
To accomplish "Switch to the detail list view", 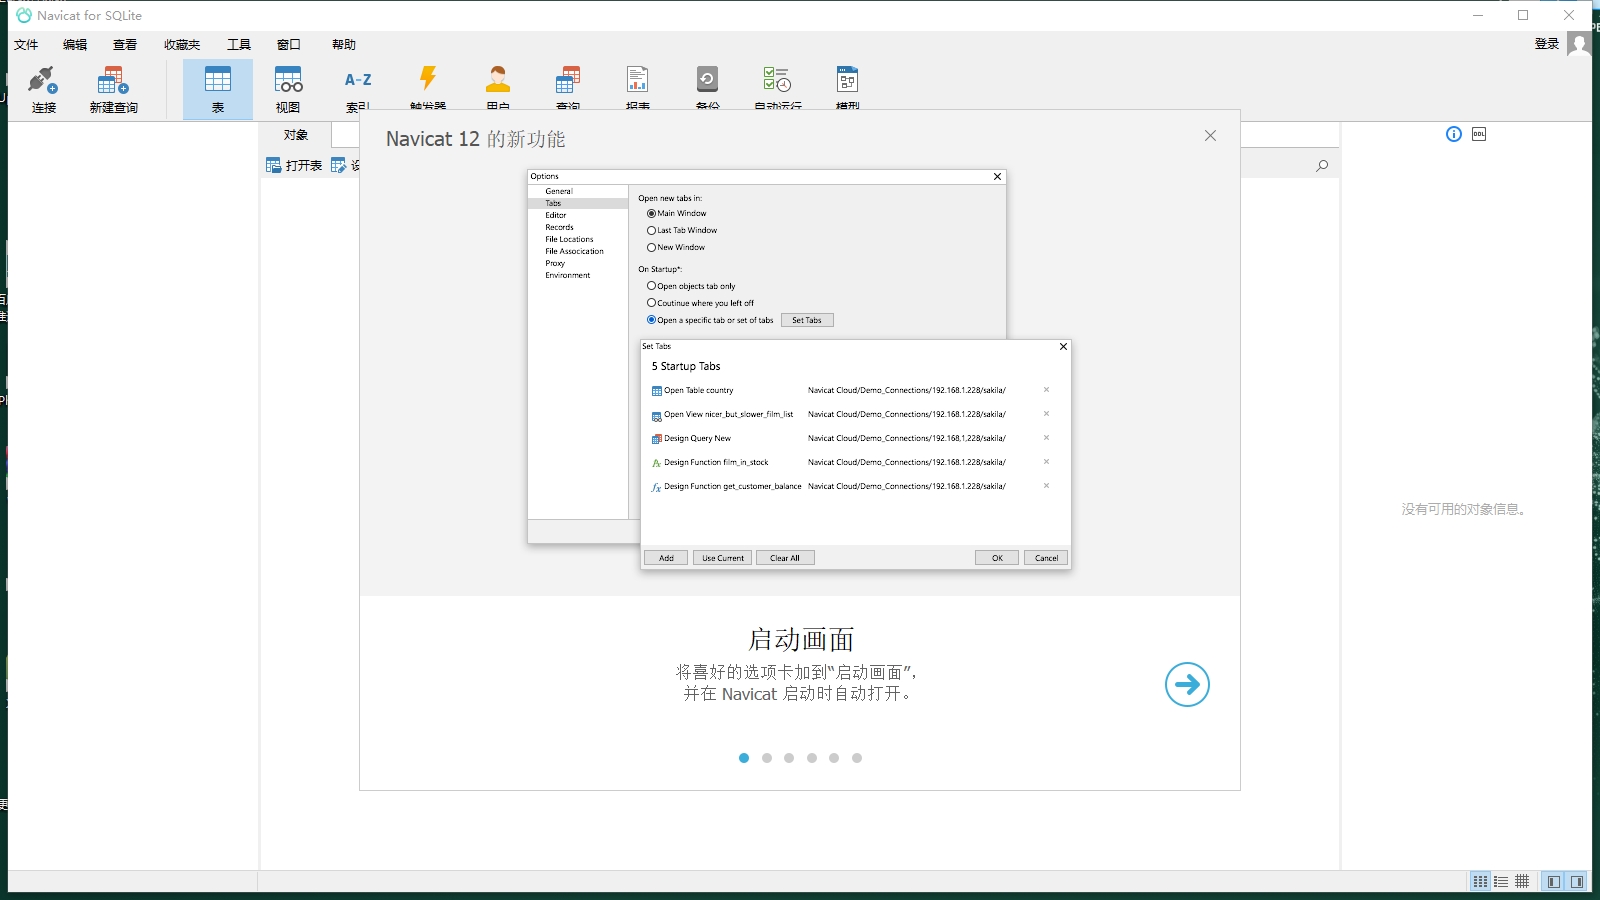I will click(1501, 881).
